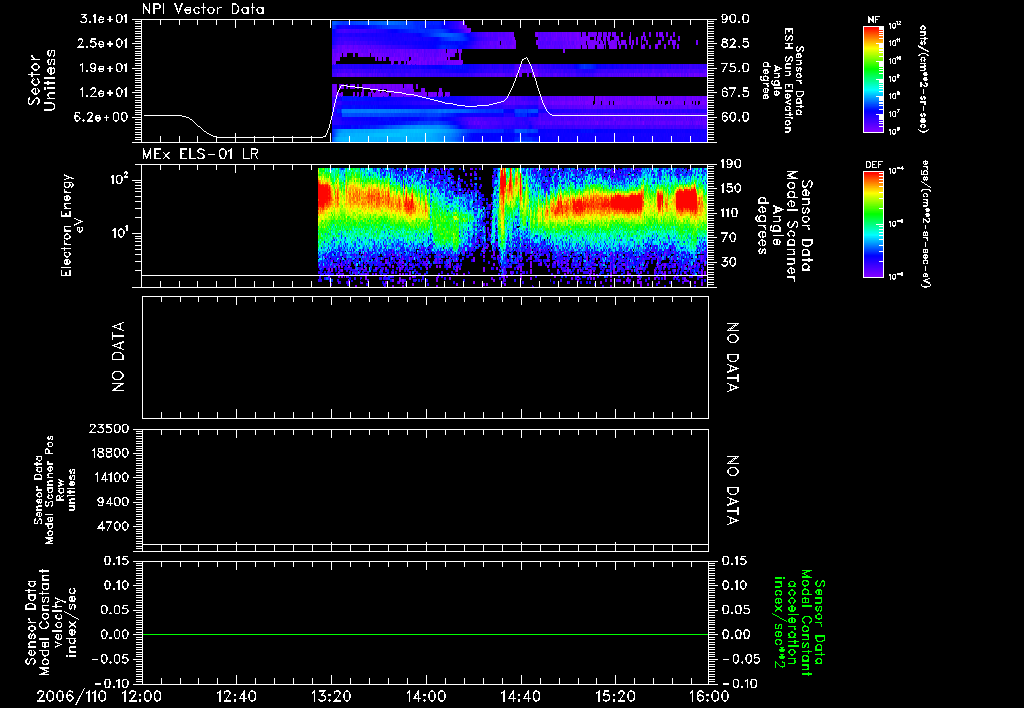Viewport: 1024px width, 708px height.
Task: Click the 30 scanner angle tick label
Action: point(729,262)
